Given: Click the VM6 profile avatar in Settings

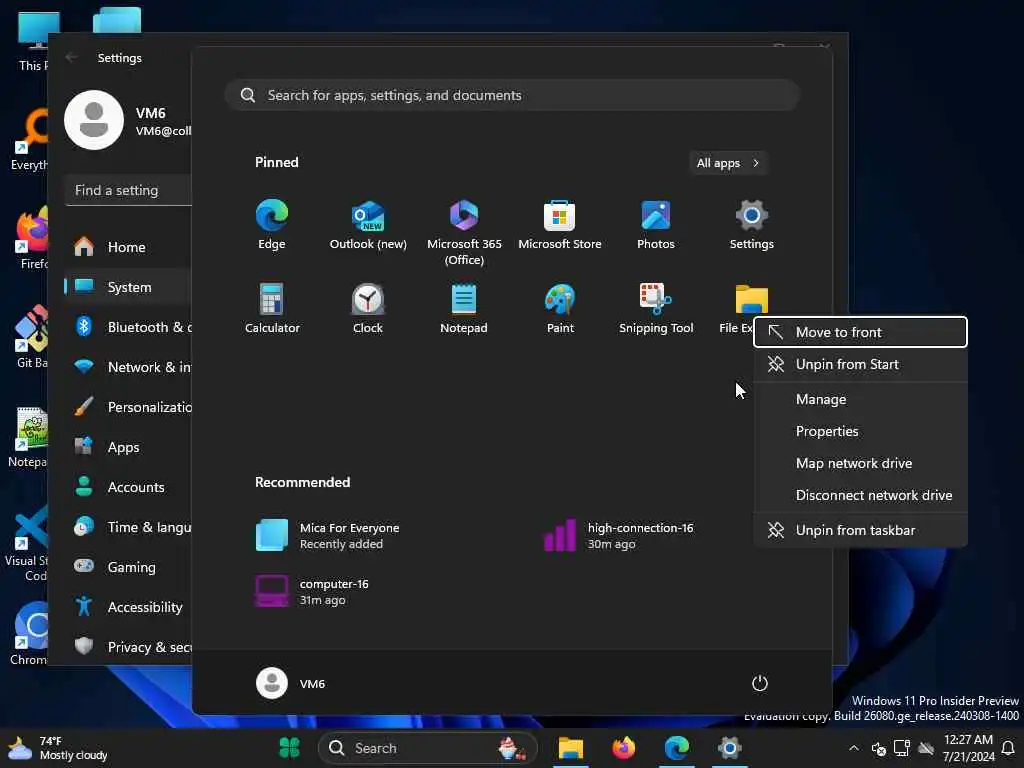Looking at the screenshot, I should (x=93, y=120).
